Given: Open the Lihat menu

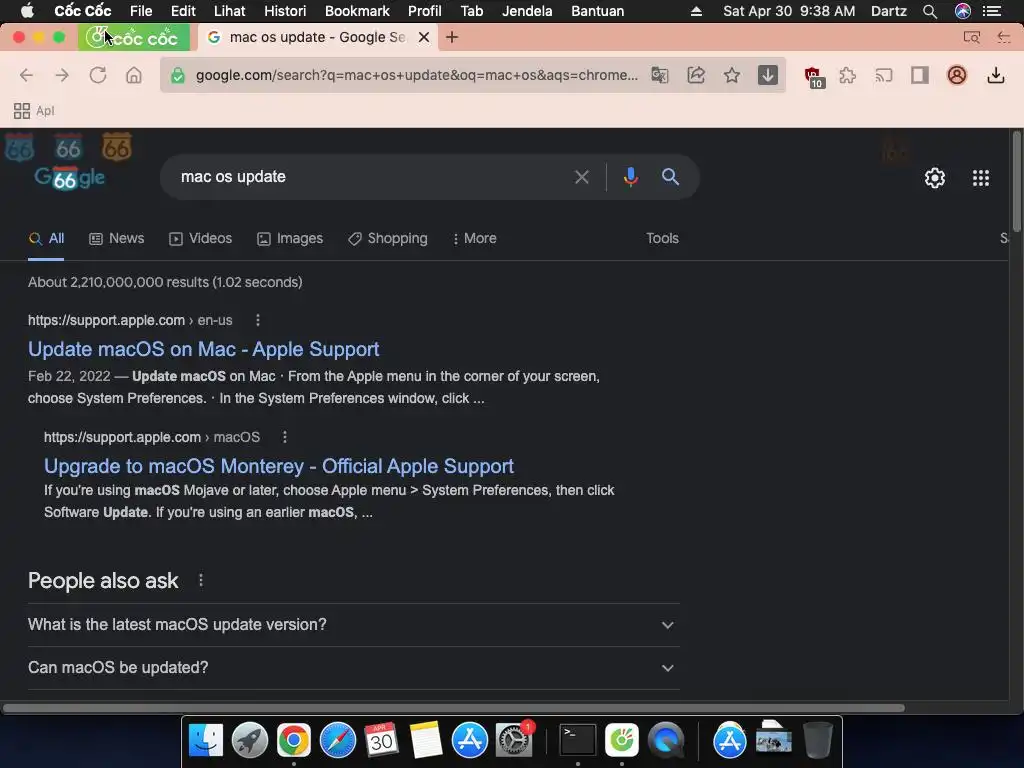Looking at the screenshot, I should pyautogui.click(x=229, y=11).
